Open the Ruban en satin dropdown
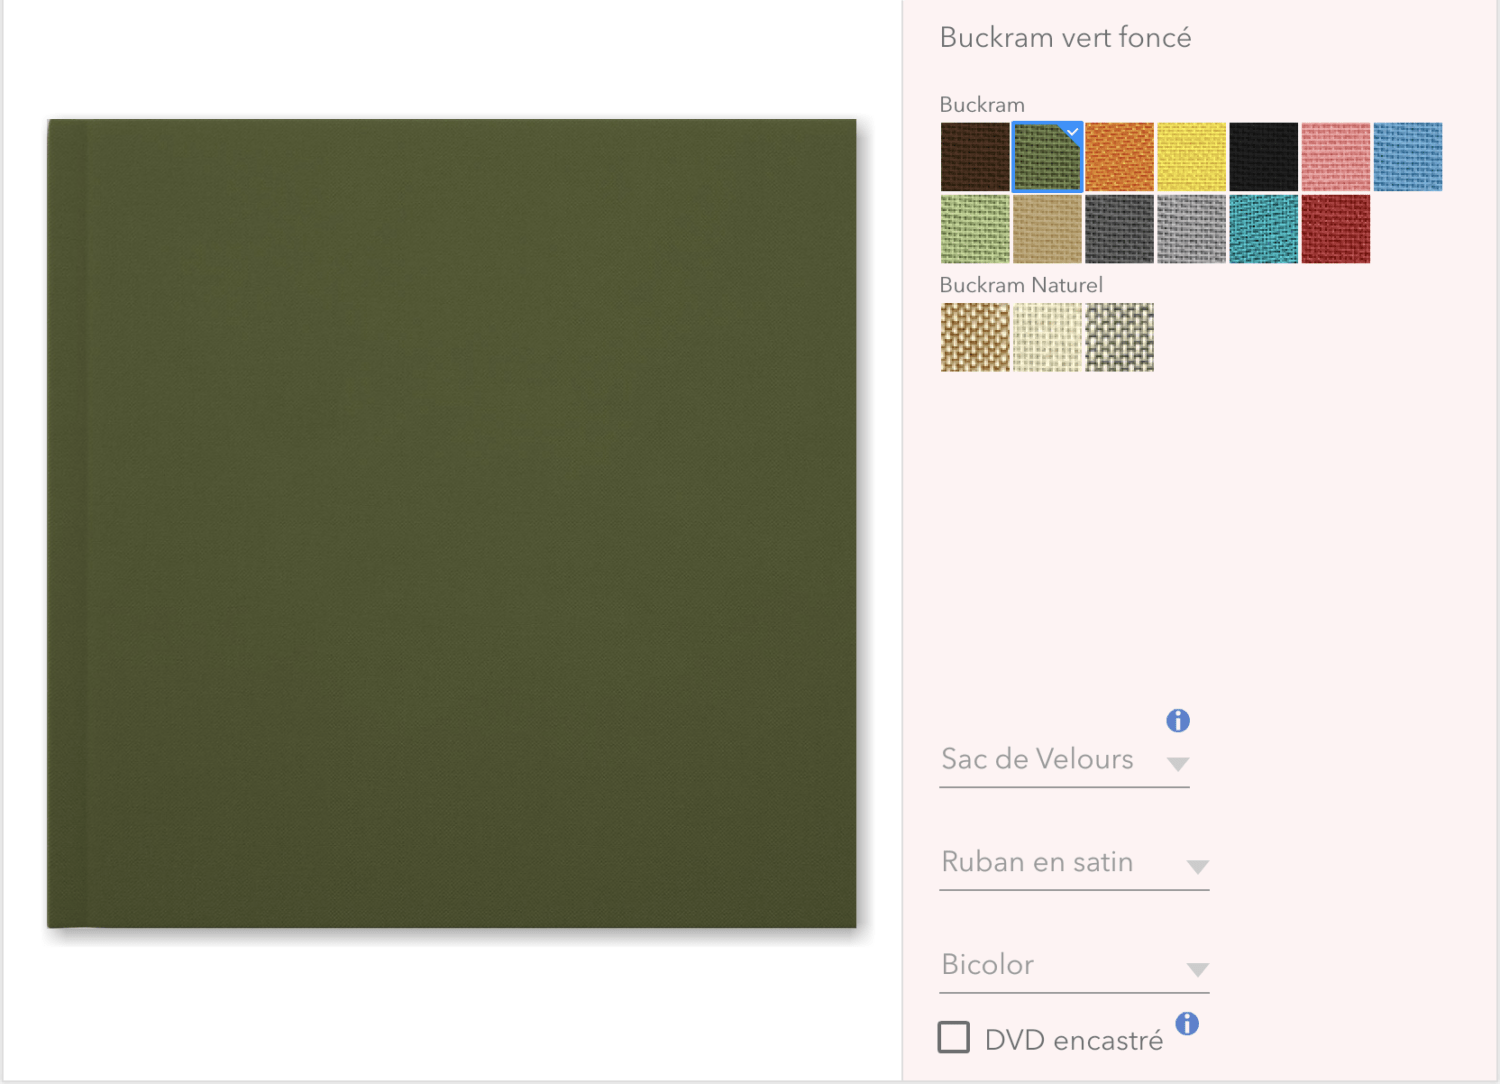 pos(1074,863)
